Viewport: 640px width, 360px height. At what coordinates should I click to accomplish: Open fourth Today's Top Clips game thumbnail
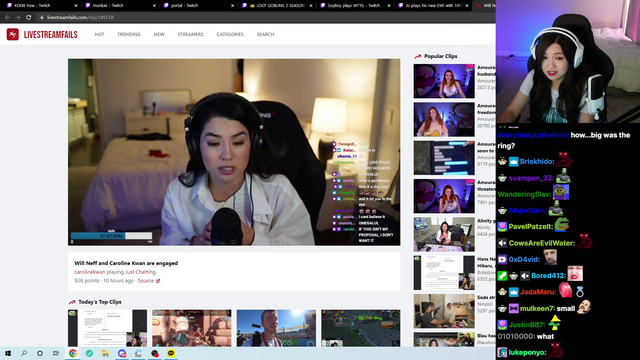[361, 328]
